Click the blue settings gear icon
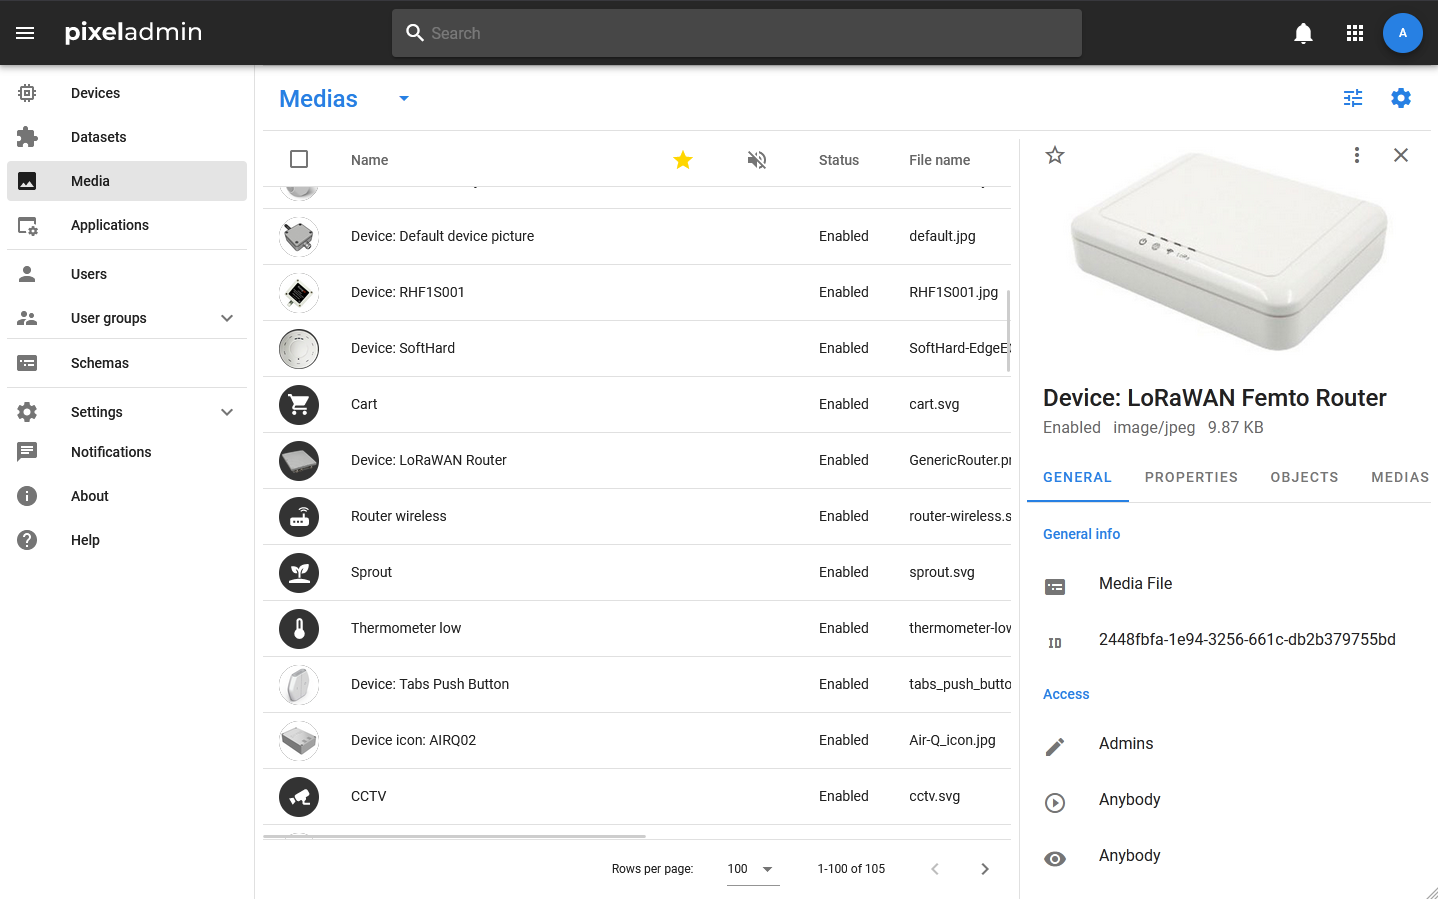The image size is (1438, 899). pyautogui.click(x=1401, y=98)
